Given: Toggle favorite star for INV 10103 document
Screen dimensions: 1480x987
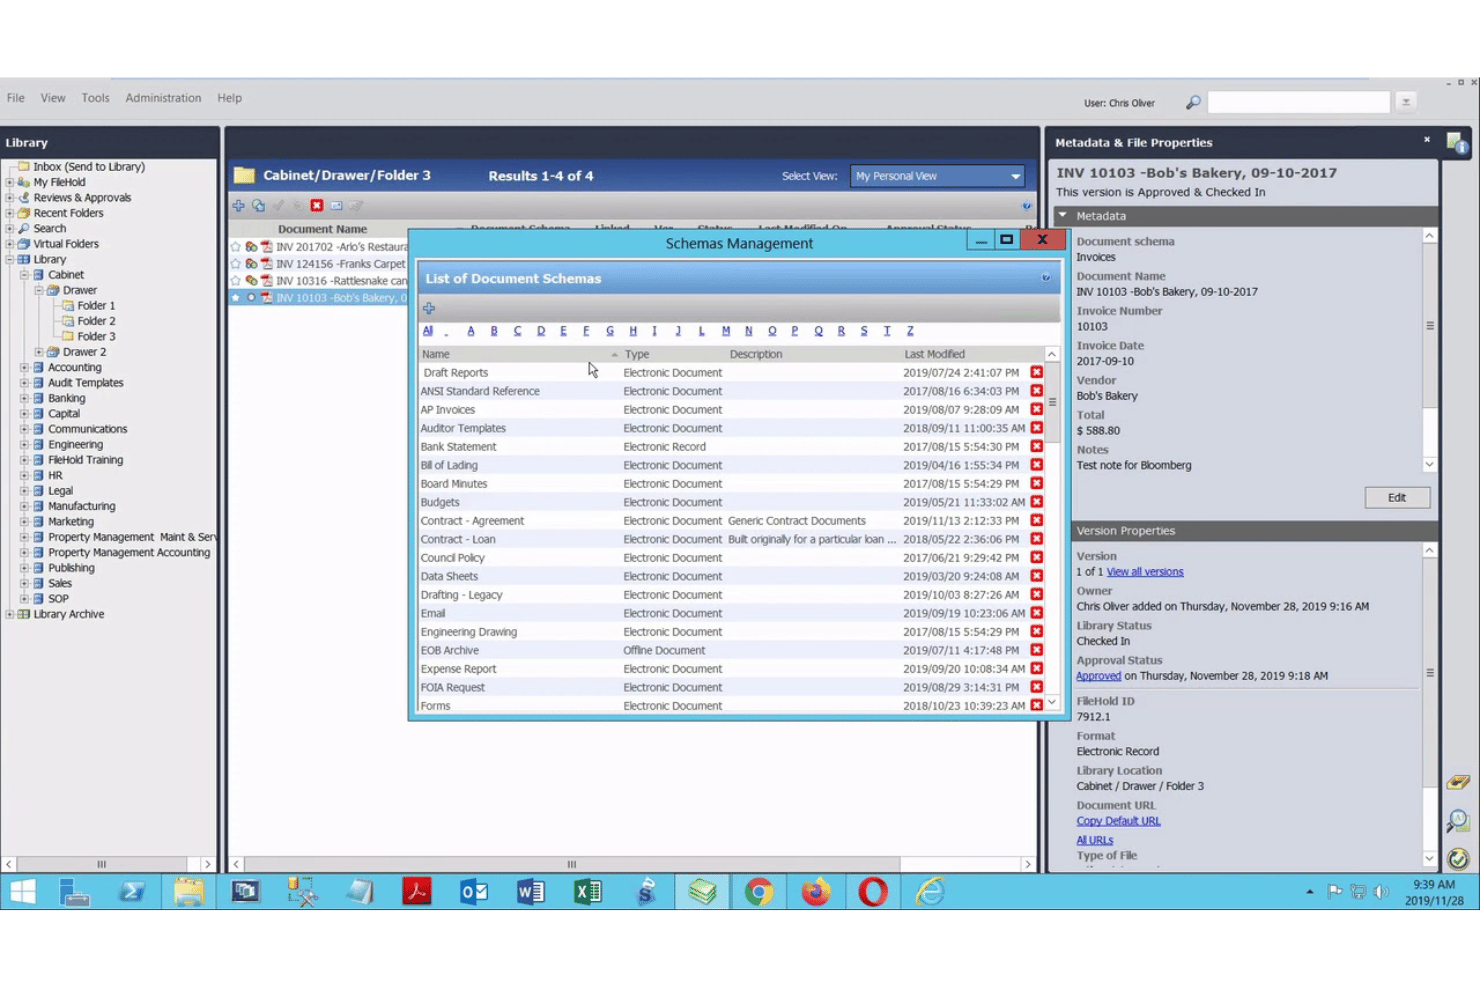Looking at the screenshot, I should [236, 298].
